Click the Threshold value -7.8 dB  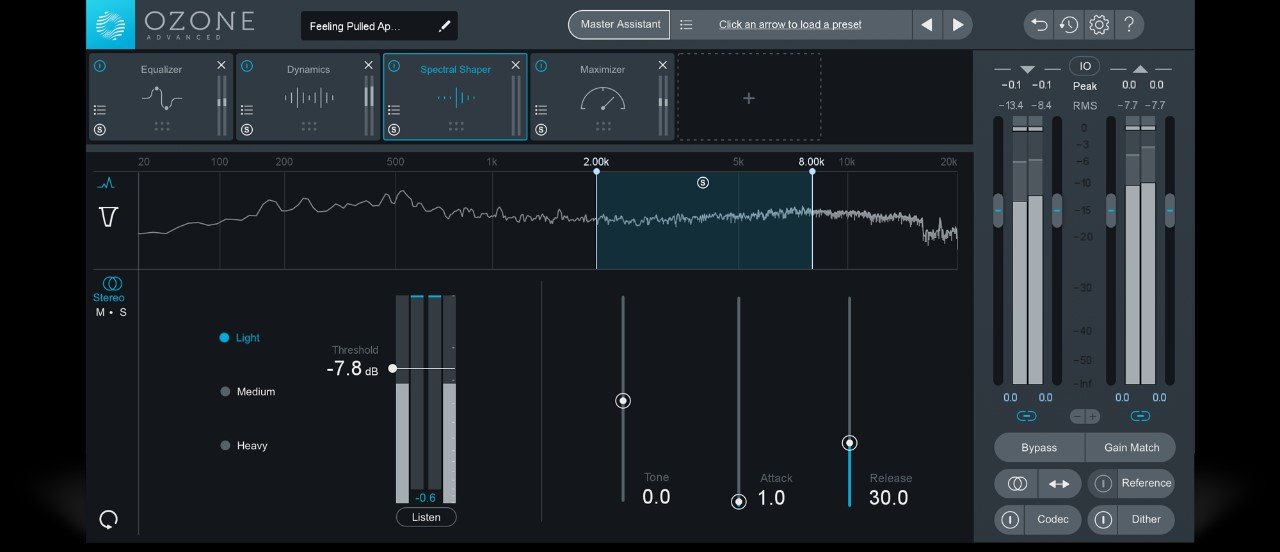[x=352, y=369]
